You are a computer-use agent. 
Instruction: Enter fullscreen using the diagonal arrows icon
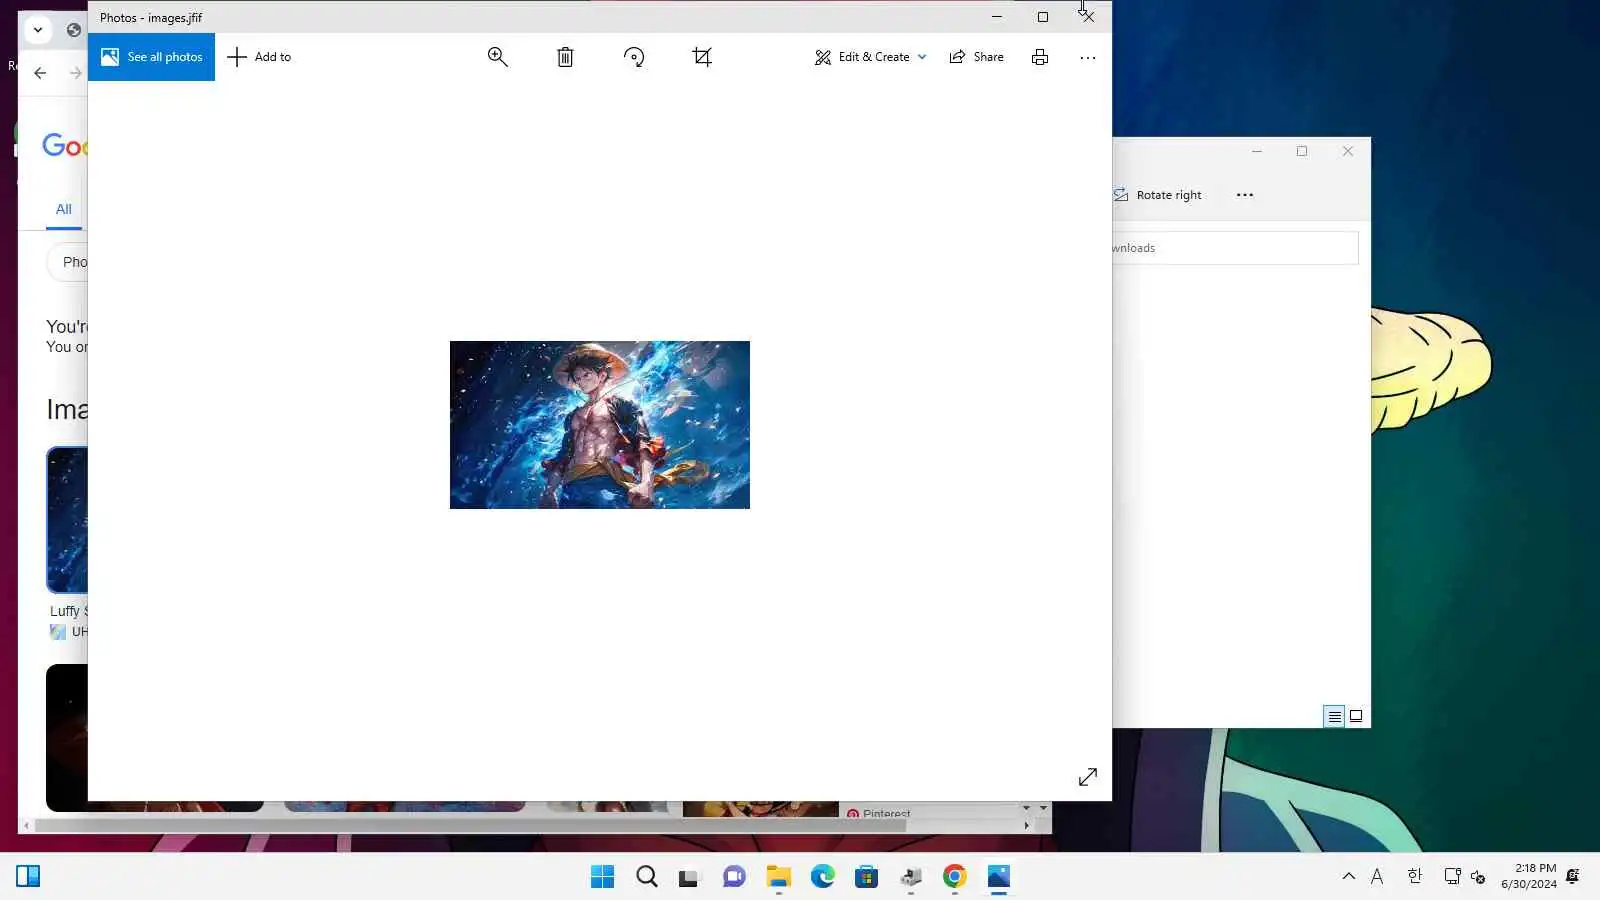[1088, 777]
